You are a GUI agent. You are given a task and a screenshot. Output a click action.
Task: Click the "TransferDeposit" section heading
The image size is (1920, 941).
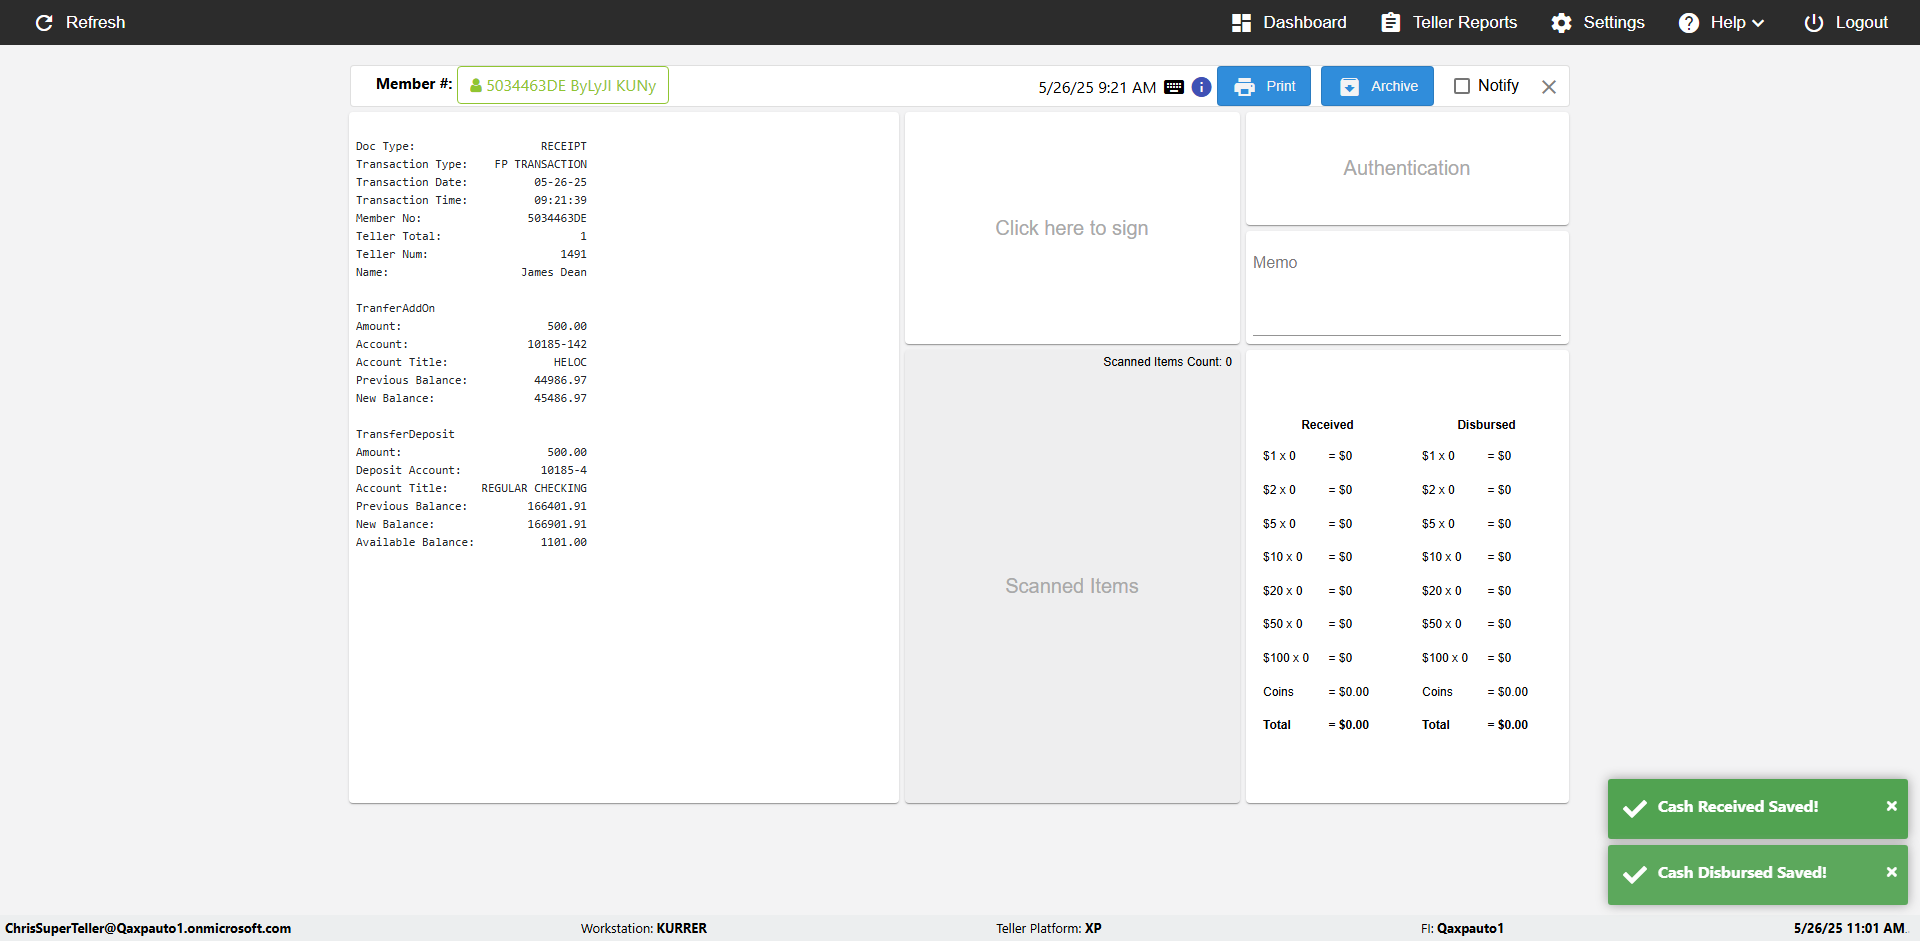click(x=405, y=434)
